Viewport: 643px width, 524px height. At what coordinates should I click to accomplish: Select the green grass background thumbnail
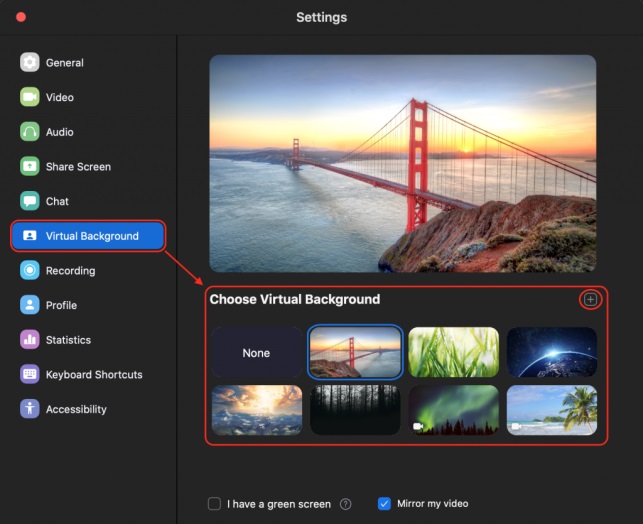coord(454,352)
